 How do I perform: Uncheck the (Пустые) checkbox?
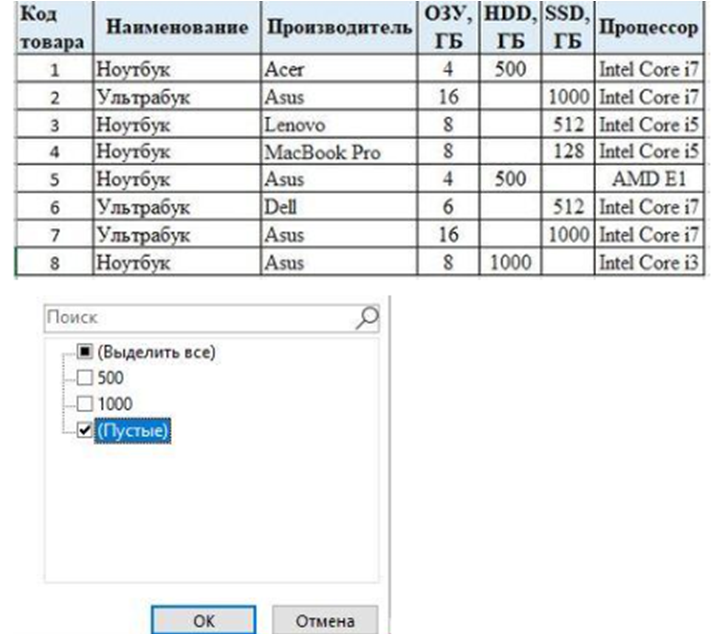coord(85,430)
